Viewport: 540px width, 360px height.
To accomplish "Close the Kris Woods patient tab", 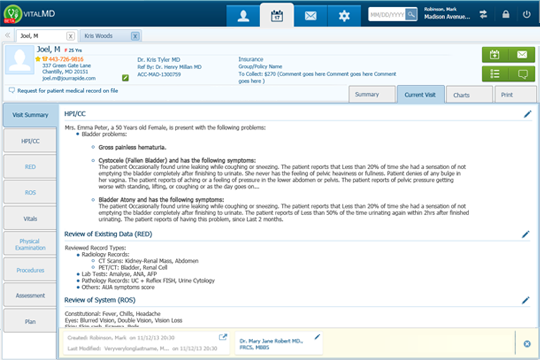I will click(x=135, y=36).
